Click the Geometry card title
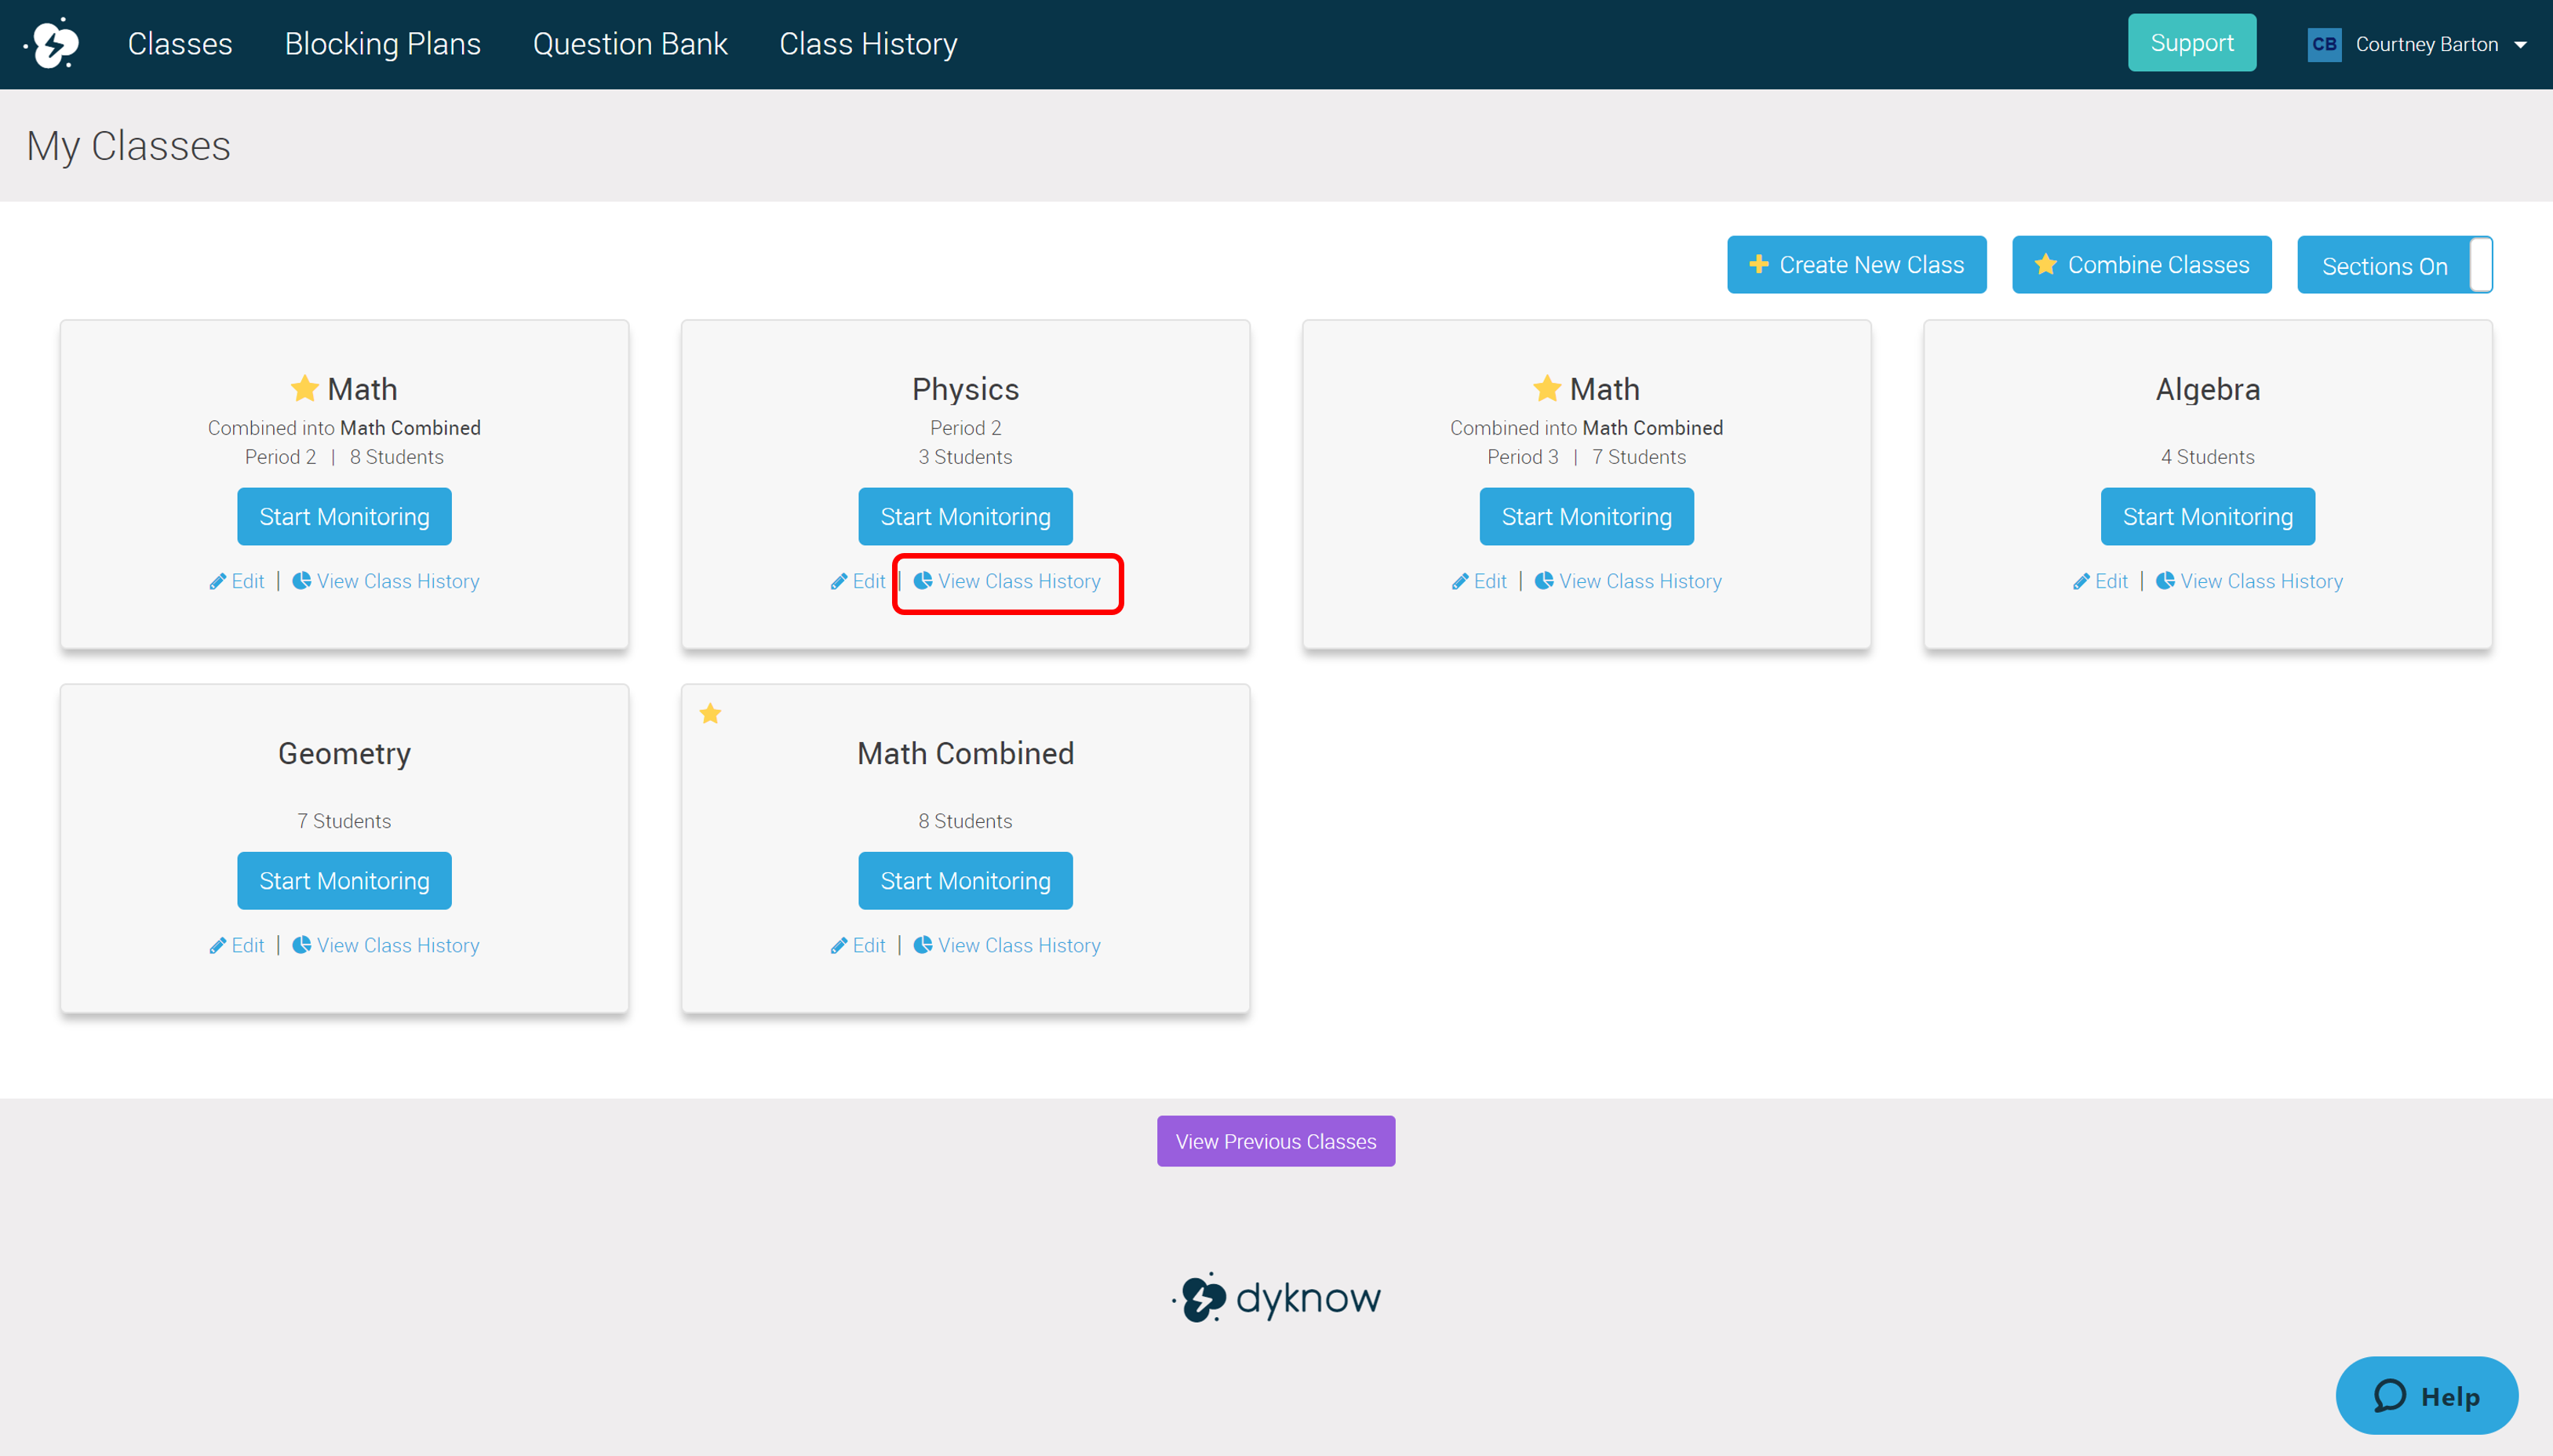This screenshot has height=1456, width=2553. click(x=344, y=753)
